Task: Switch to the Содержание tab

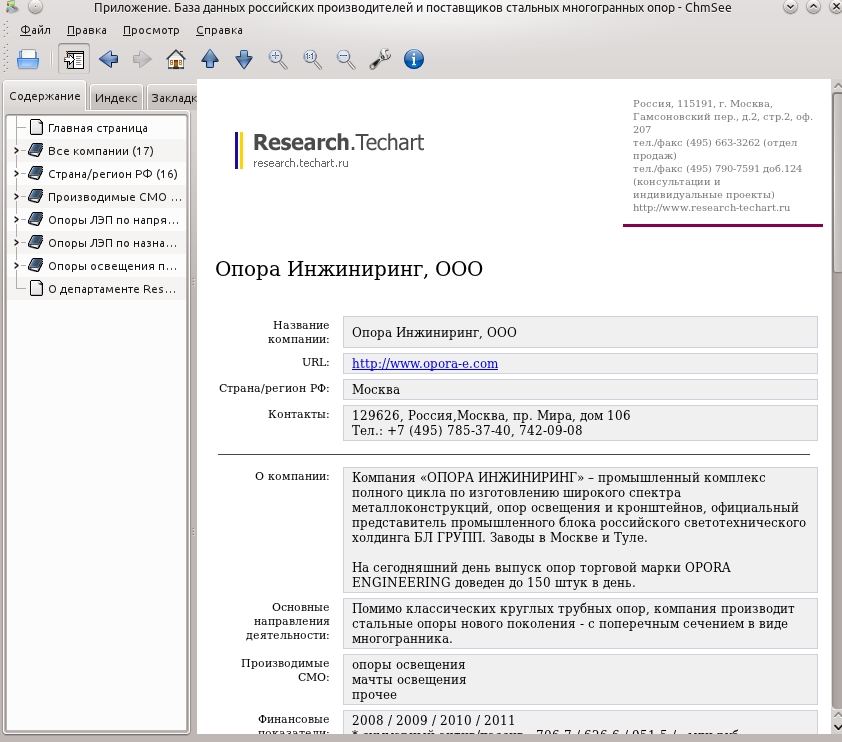Action: [45, 96]
